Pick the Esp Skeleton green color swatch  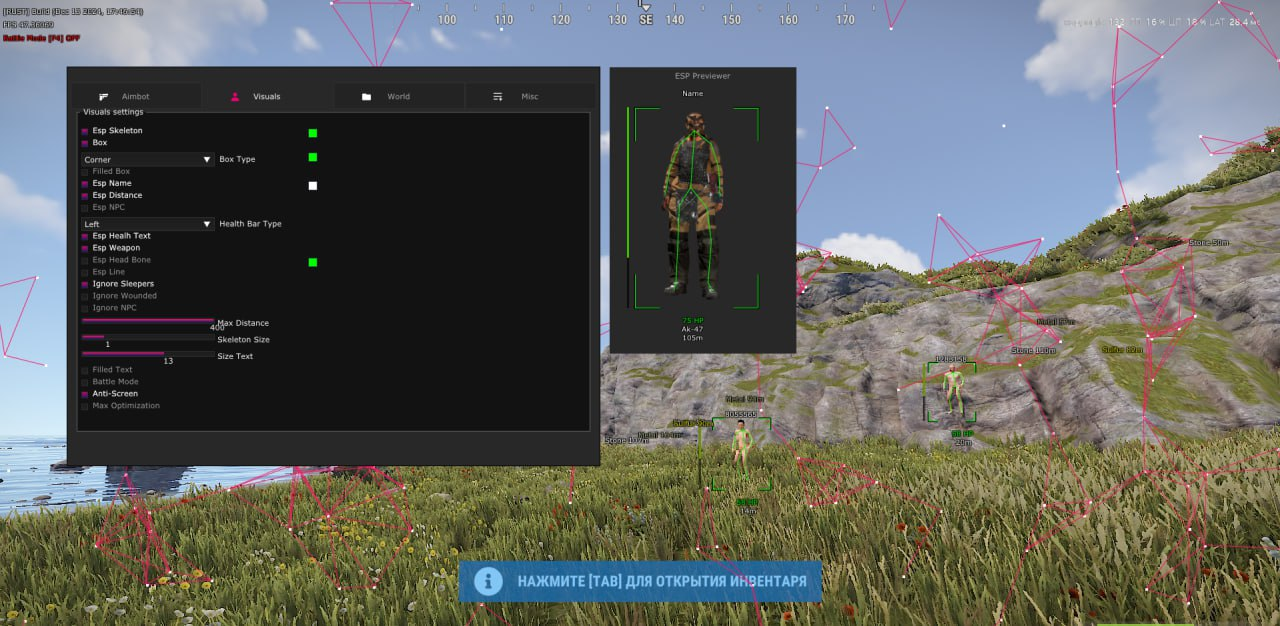[x=313, y=133]
